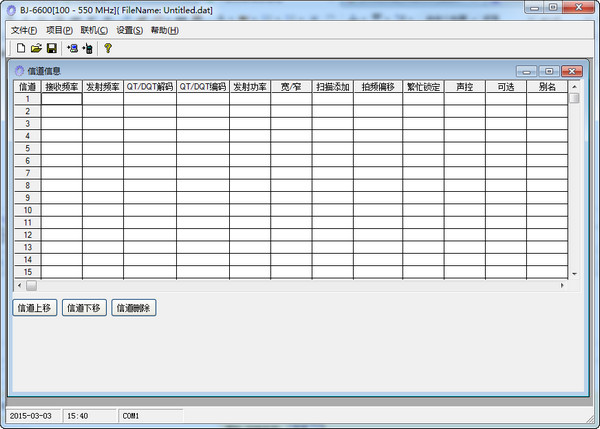
Task: Open the 联机(C) menu
Action: pyautogui.click(x=94, y=30)
